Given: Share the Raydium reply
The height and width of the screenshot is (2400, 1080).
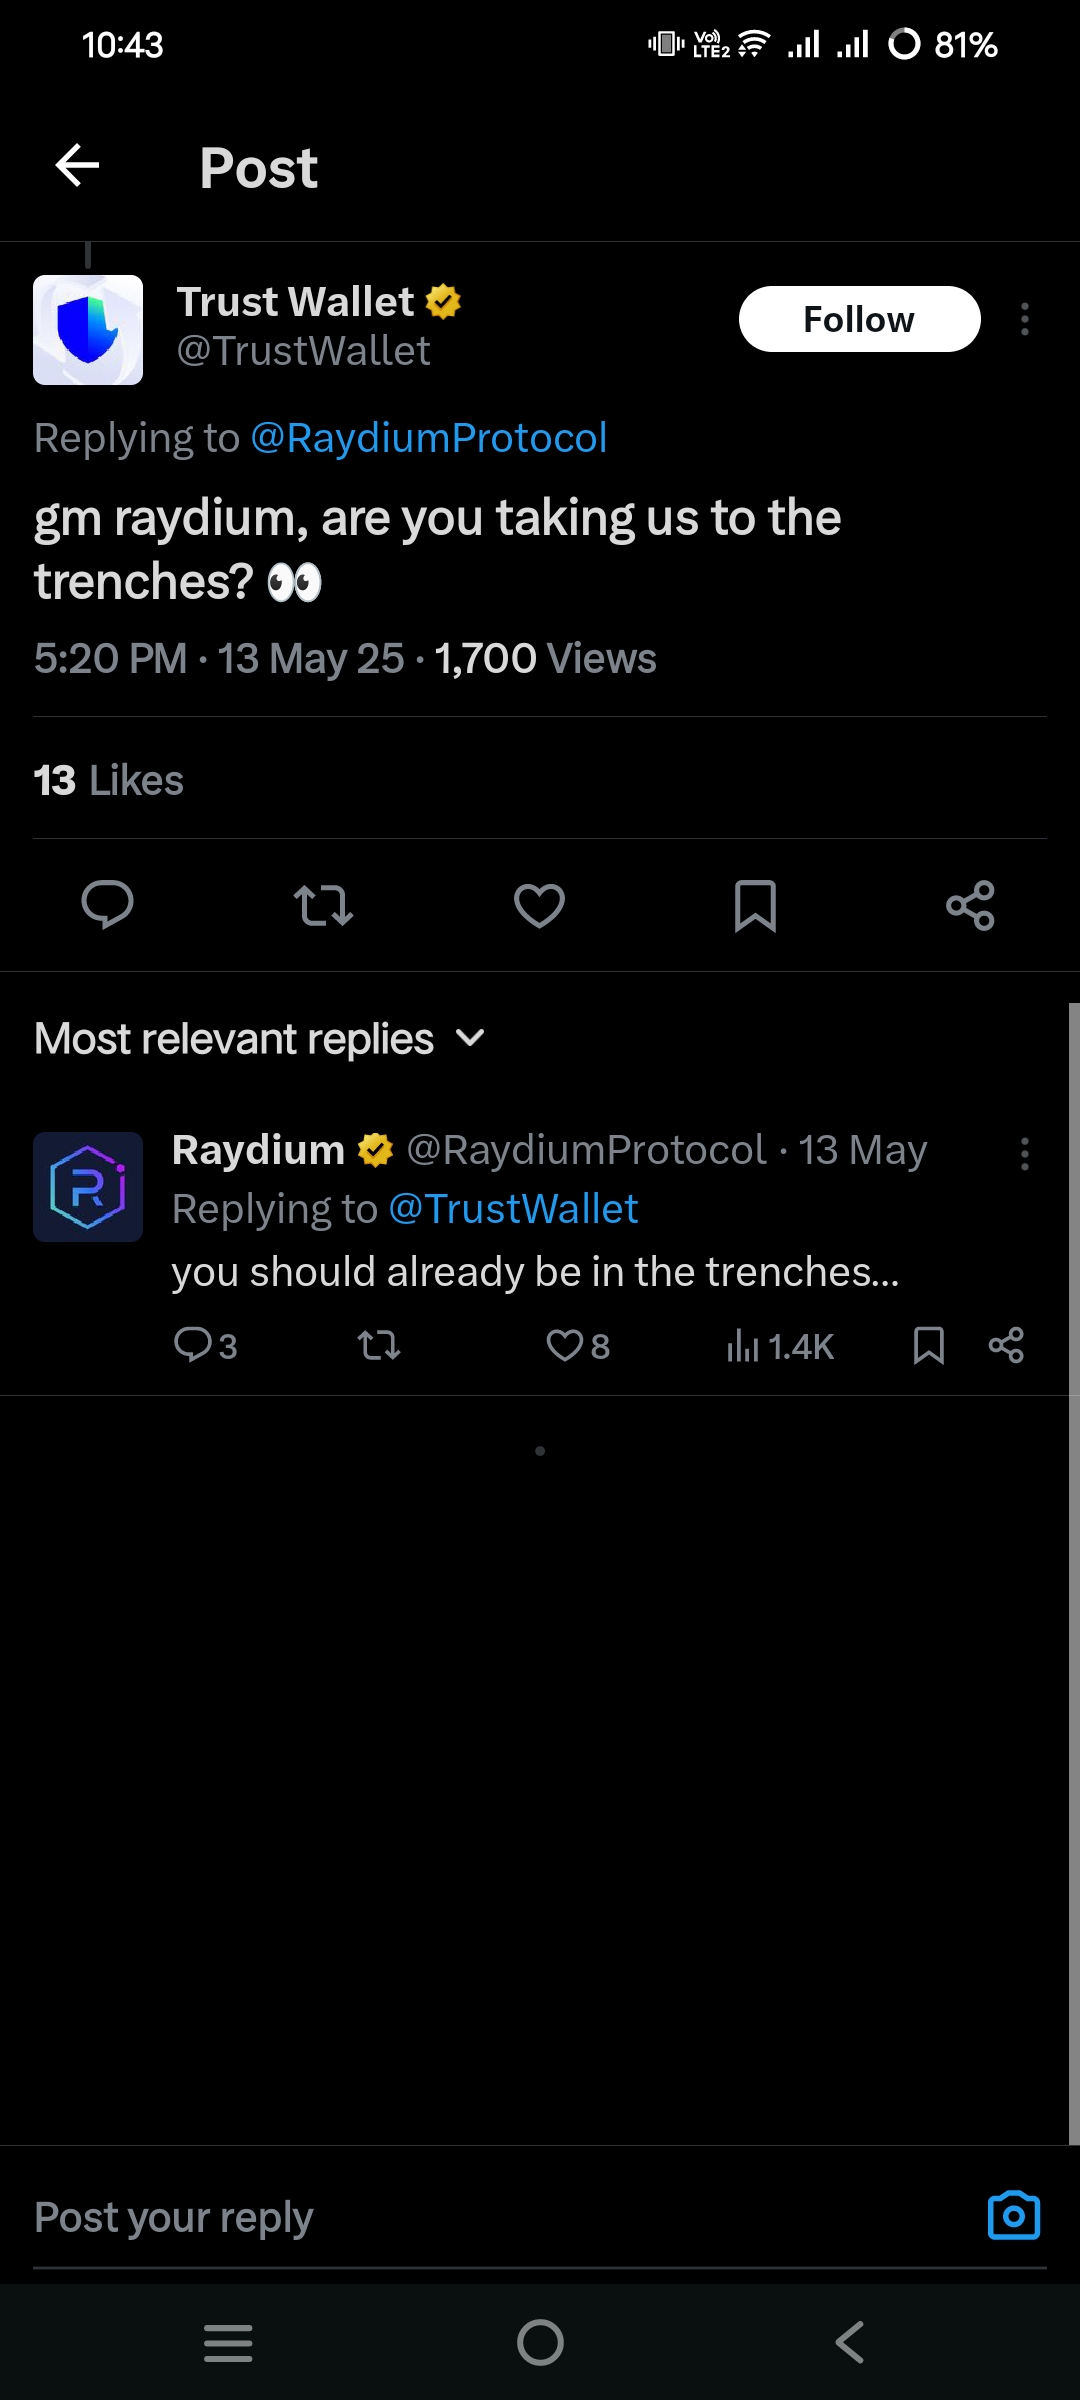Looking at the screenshot, I should point(1006,1346).
